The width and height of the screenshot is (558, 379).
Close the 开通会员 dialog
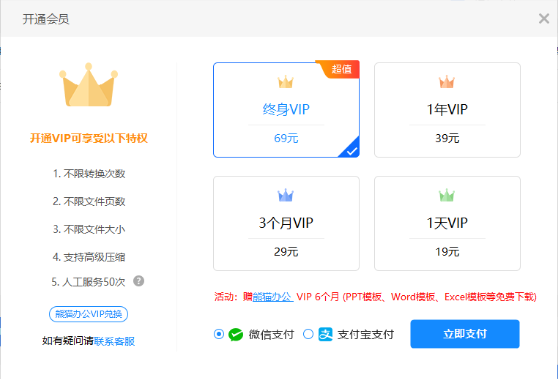pos(544,19)
